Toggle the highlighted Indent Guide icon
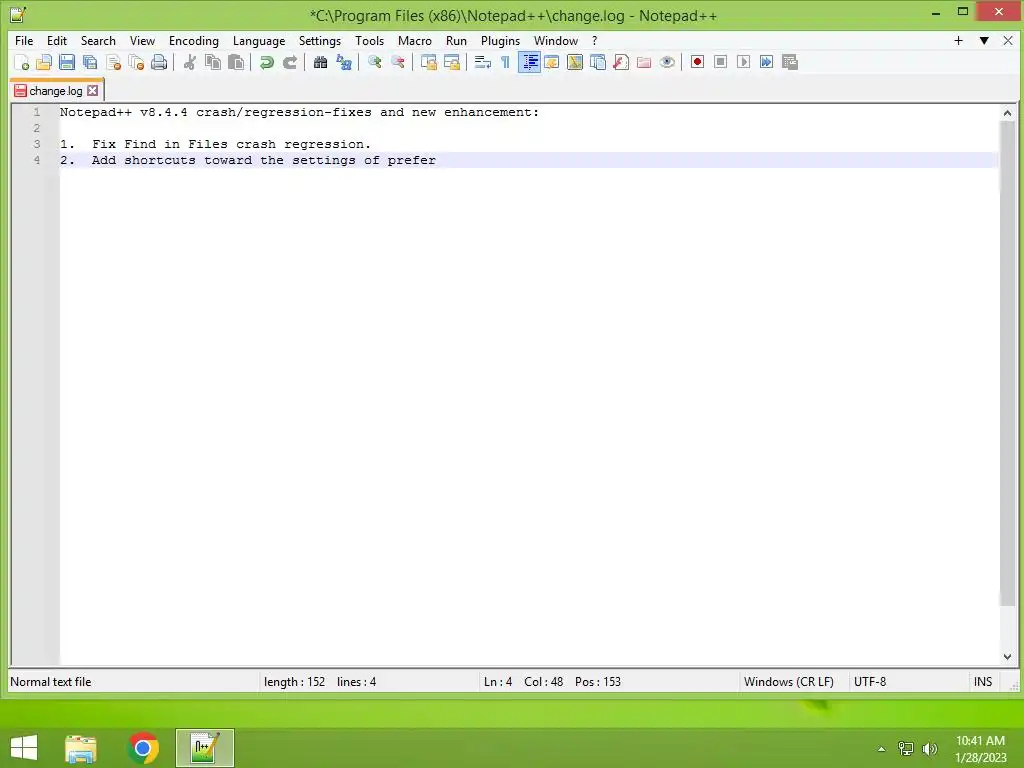The image size is (1024, 768). pos(529,62)
